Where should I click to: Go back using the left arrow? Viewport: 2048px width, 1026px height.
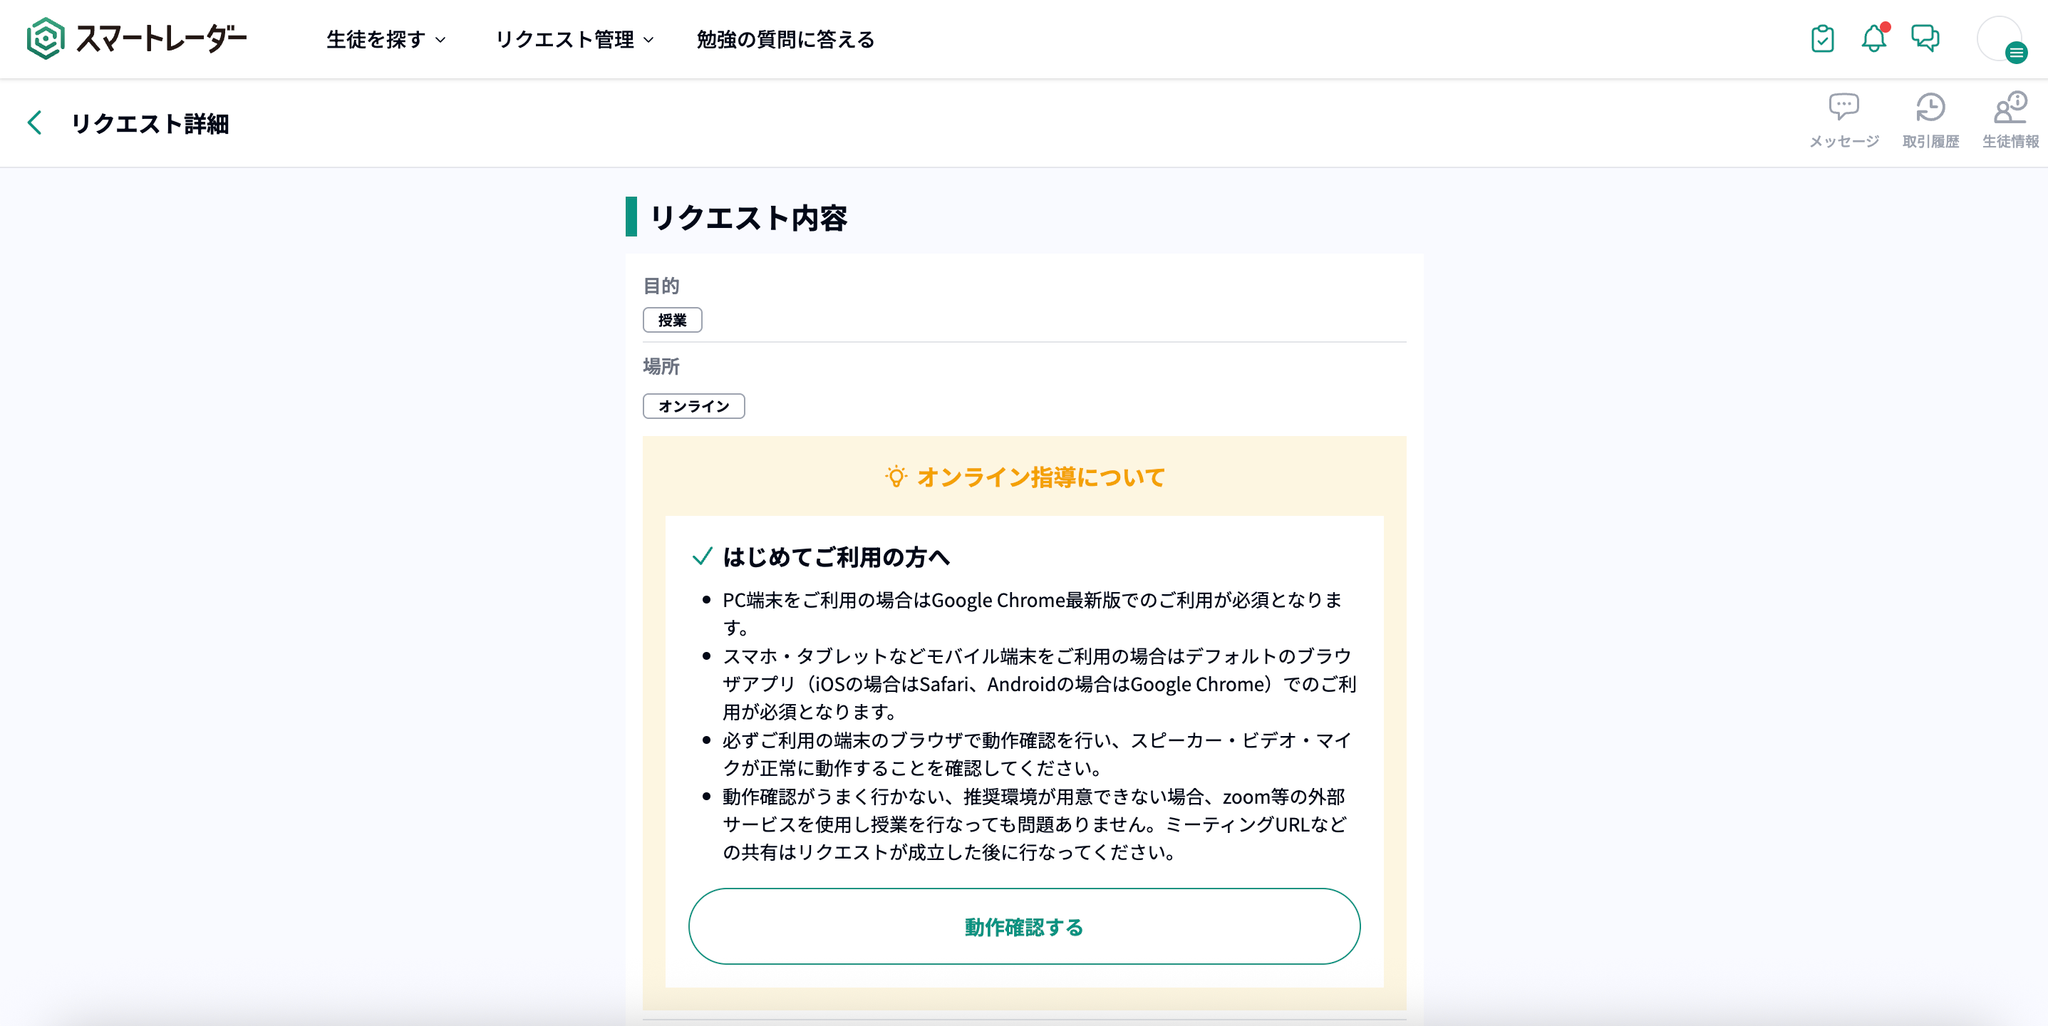(x=35, y=123)
